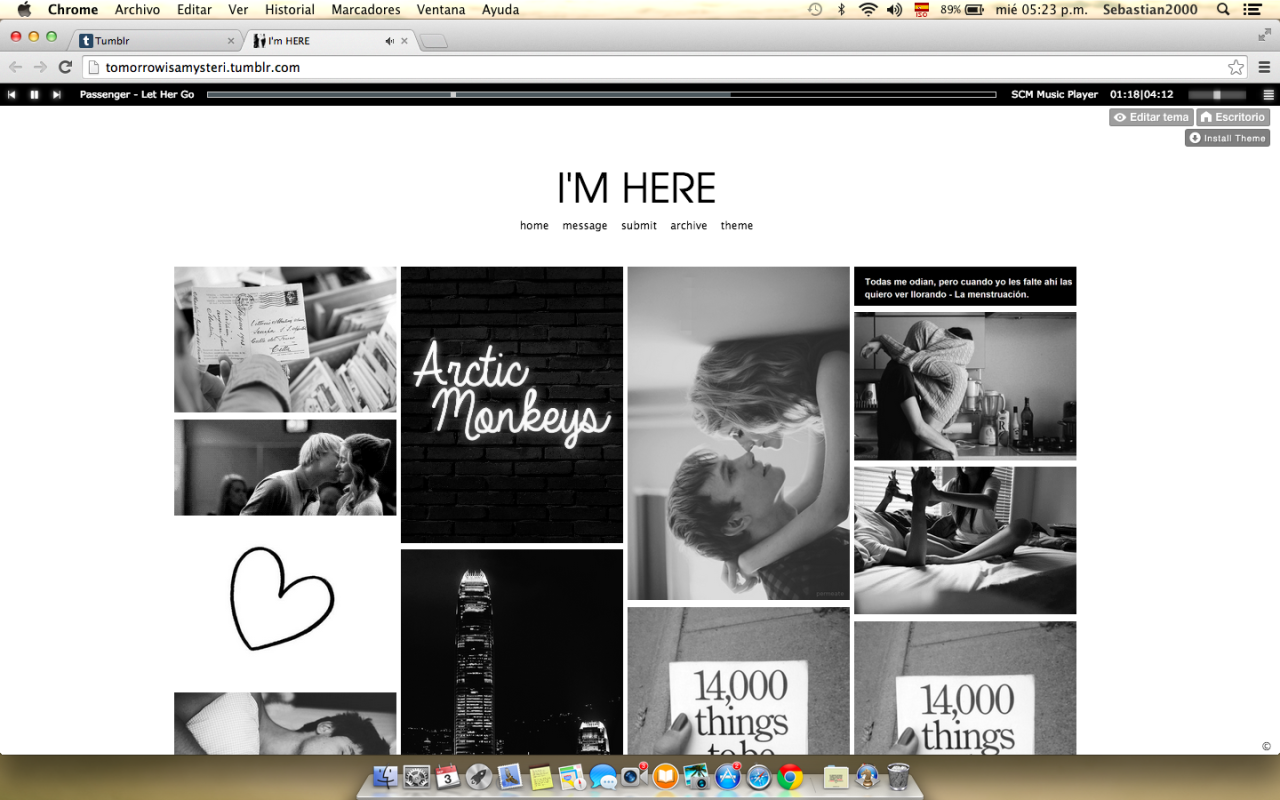The width and height of the screenshot is (1280, 800).
Task: Open iBooks from the dock
Action: pos(665,776)
